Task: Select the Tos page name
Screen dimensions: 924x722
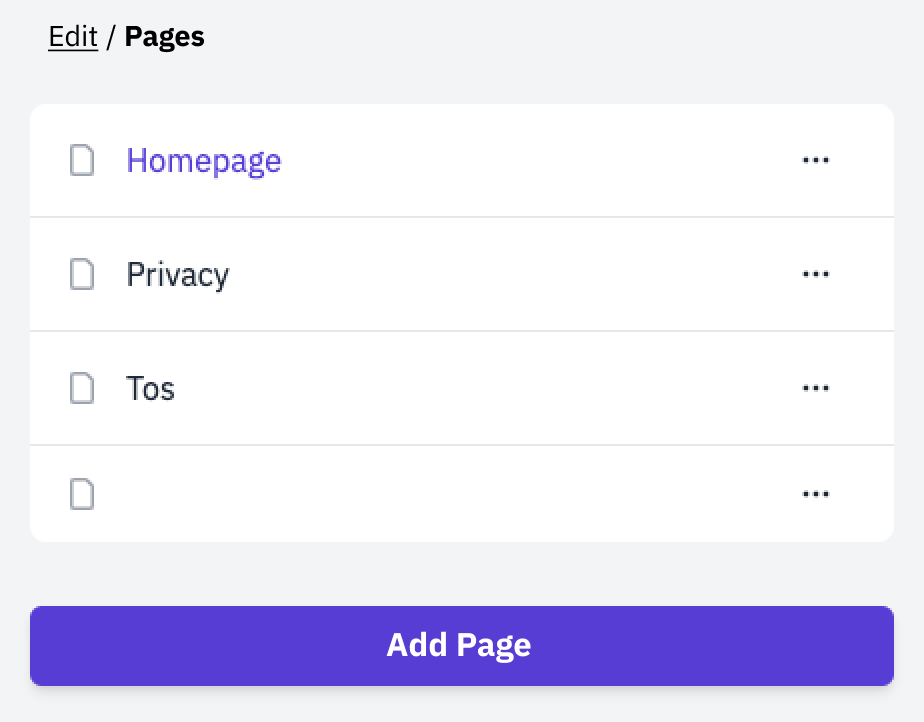Action: tap(151, 388)
